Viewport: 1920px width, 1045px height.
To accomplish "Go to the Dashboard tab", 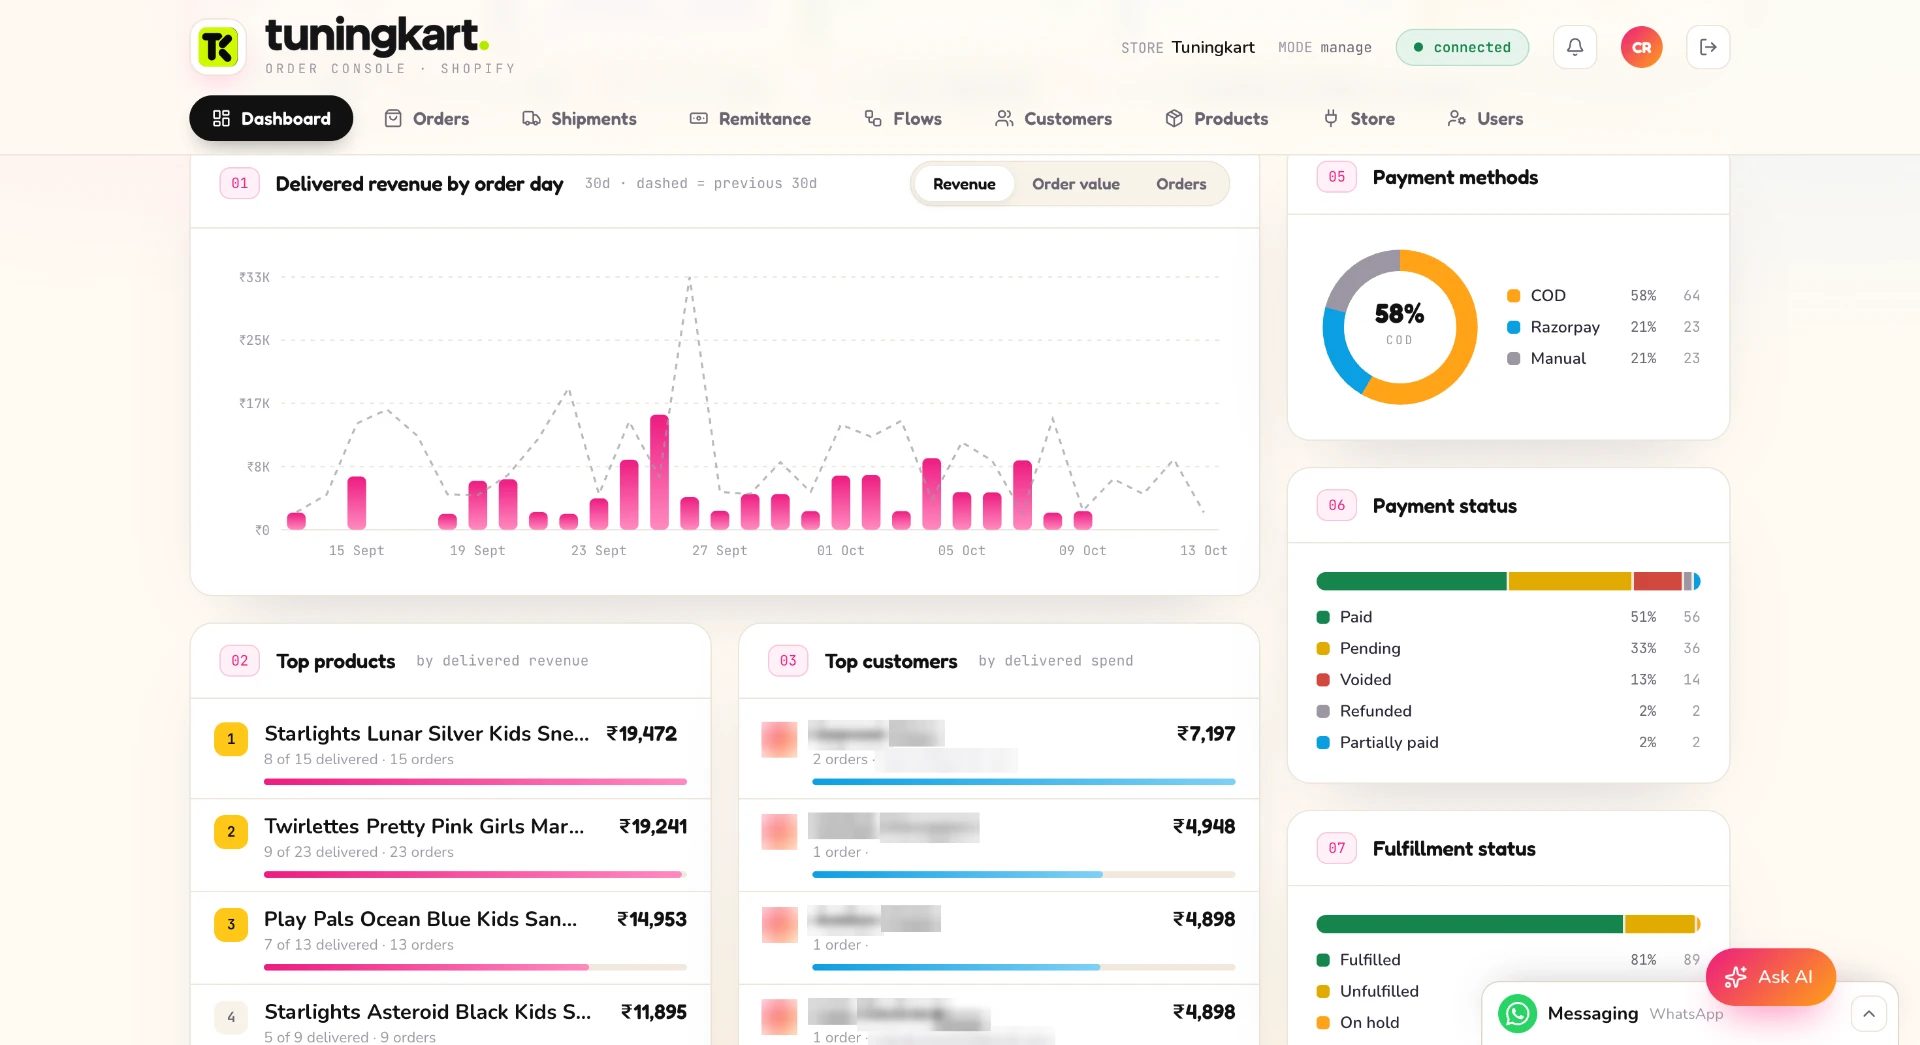I will pyautogui.click(x=271, y=118).
